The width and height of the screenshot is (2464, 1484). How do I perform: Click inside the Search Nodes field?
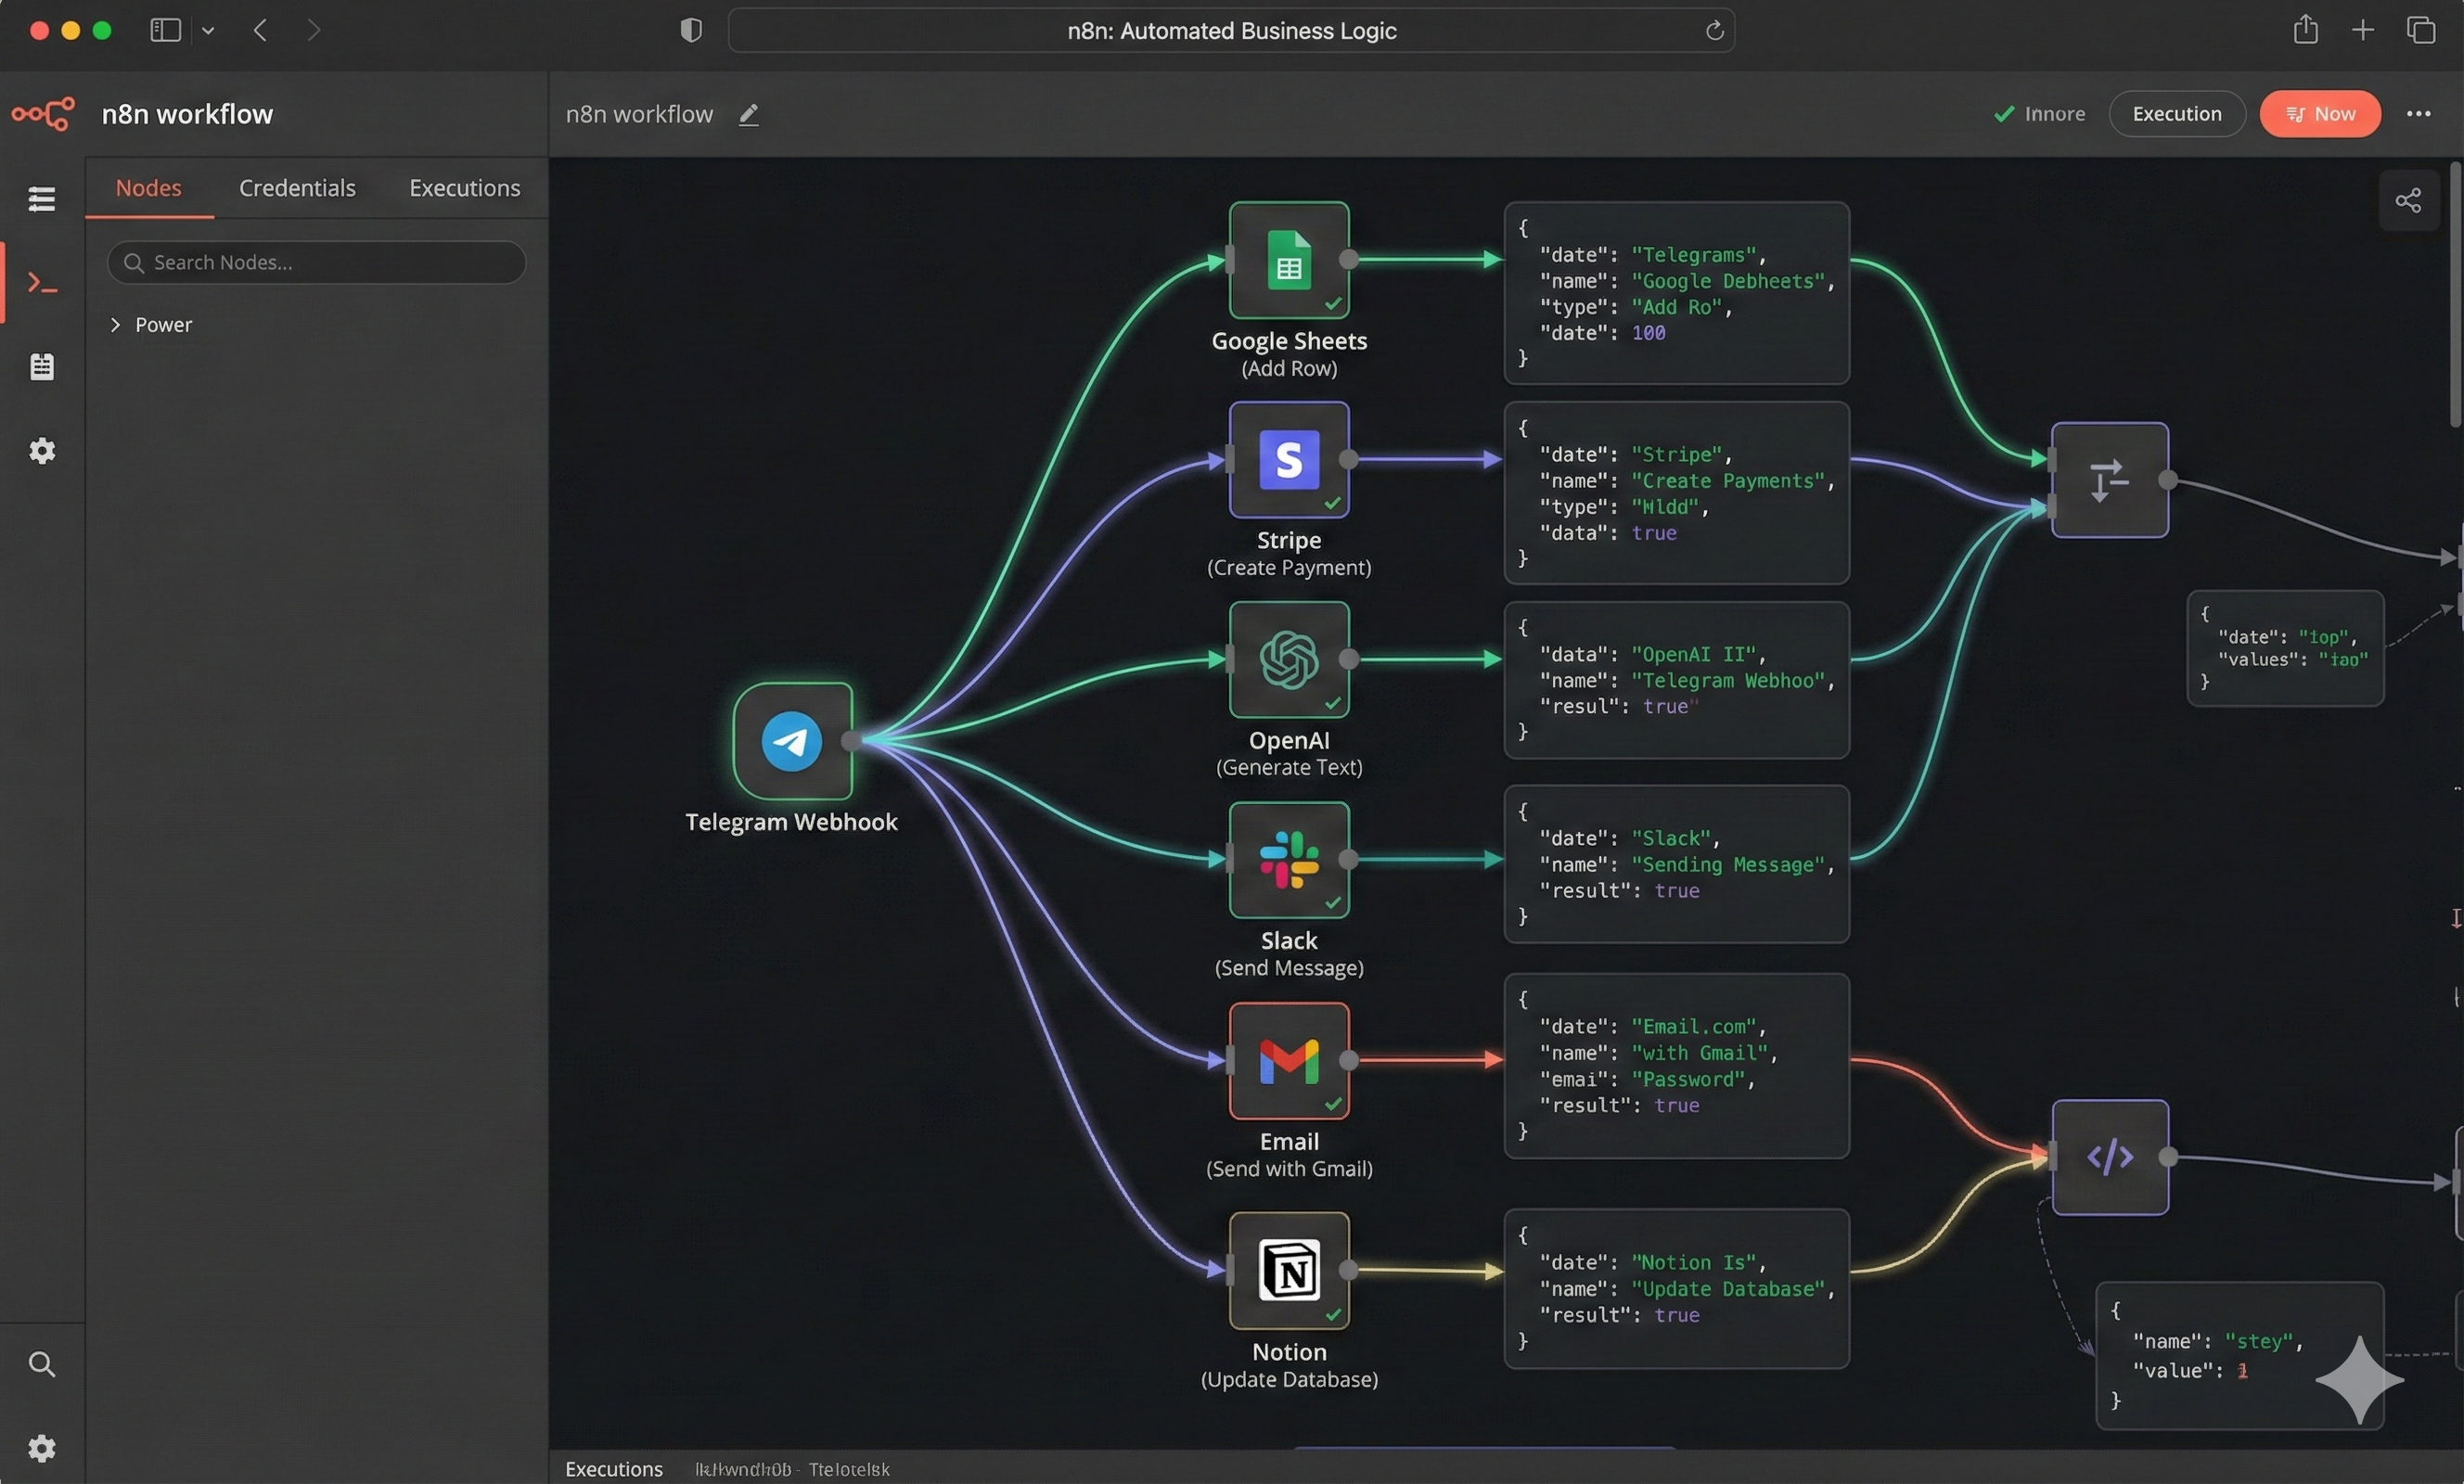click(315, 262)
